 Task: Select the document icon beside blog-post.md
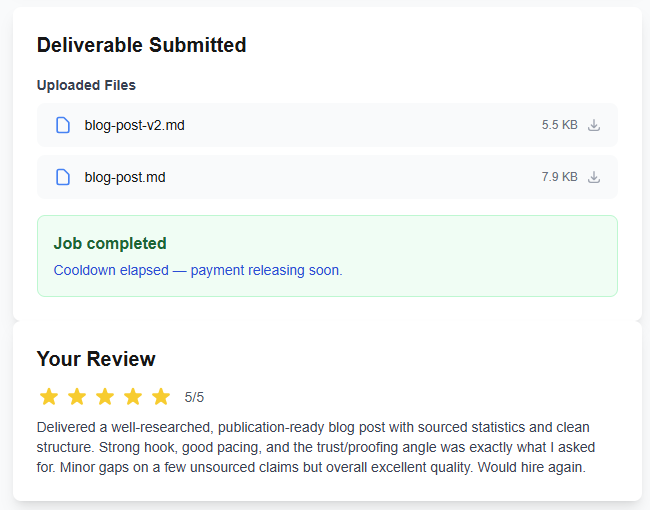(x=63, y=177)
